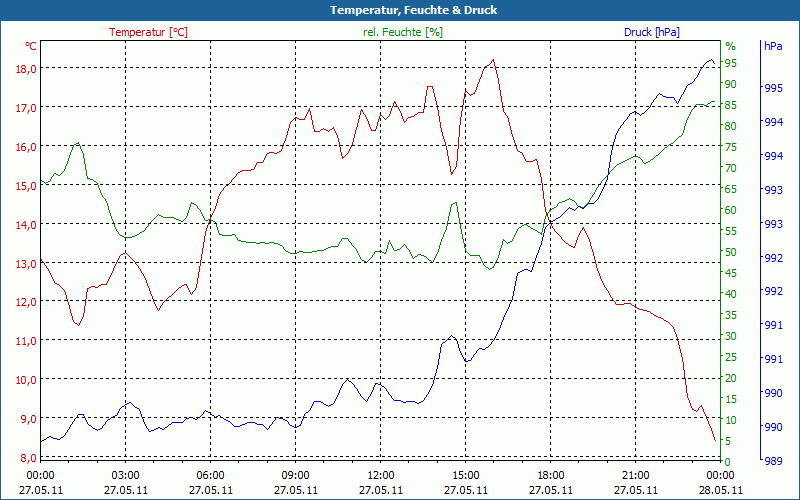Click the '13,0' temperature axis value

coord(26,264)
